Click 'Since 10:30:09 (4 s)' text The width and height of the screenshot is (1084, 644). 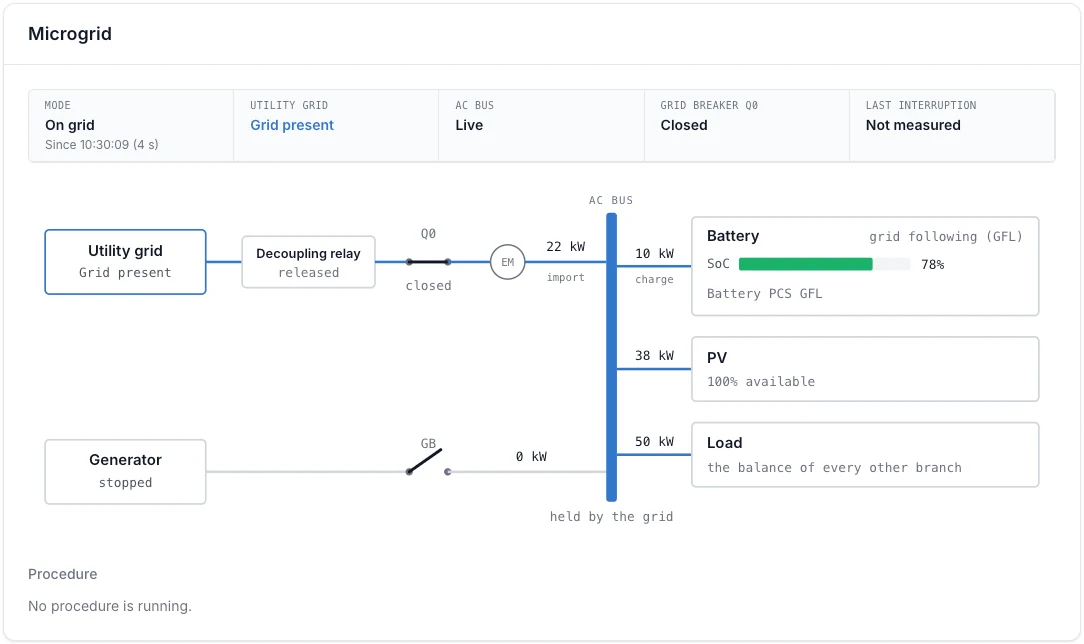pyautogui.click(x=102, y=144)
